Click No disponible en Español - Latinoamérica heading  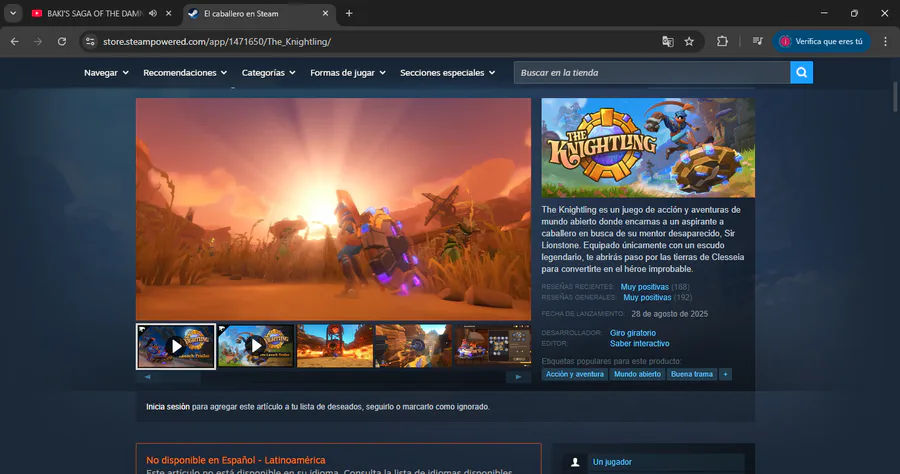235,460
